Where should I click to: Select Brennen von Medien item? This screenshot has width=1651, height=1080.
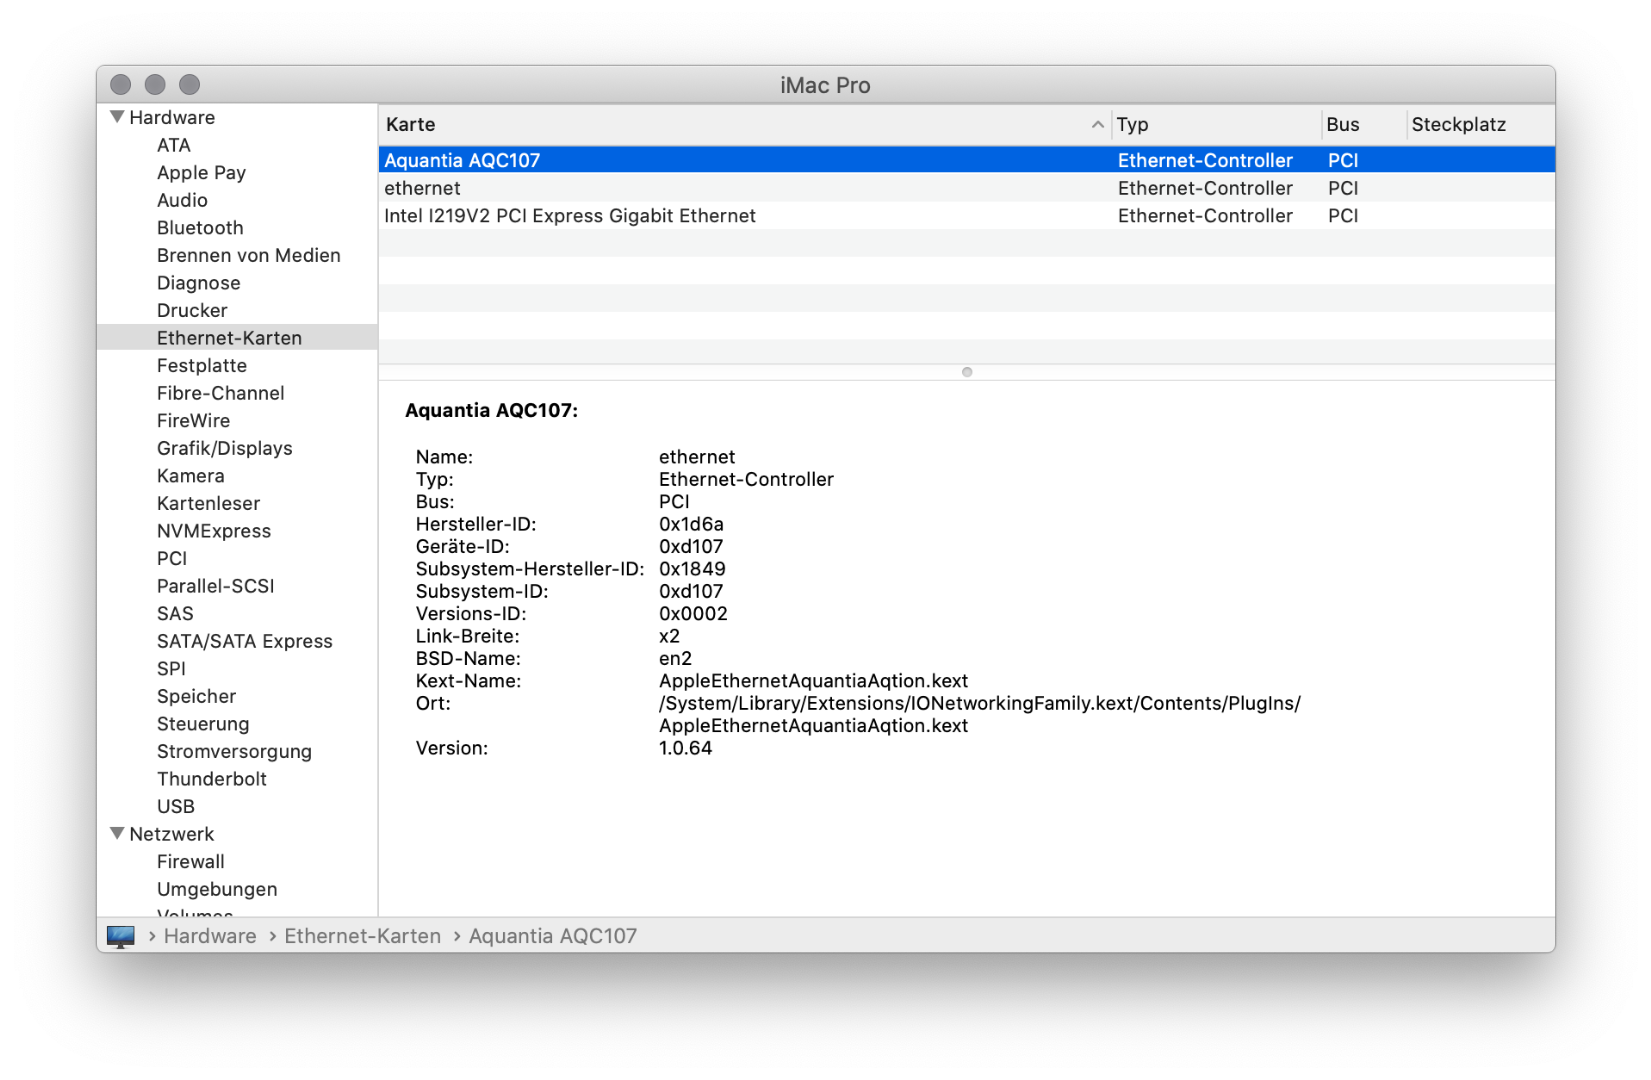(x=248, y=255)
